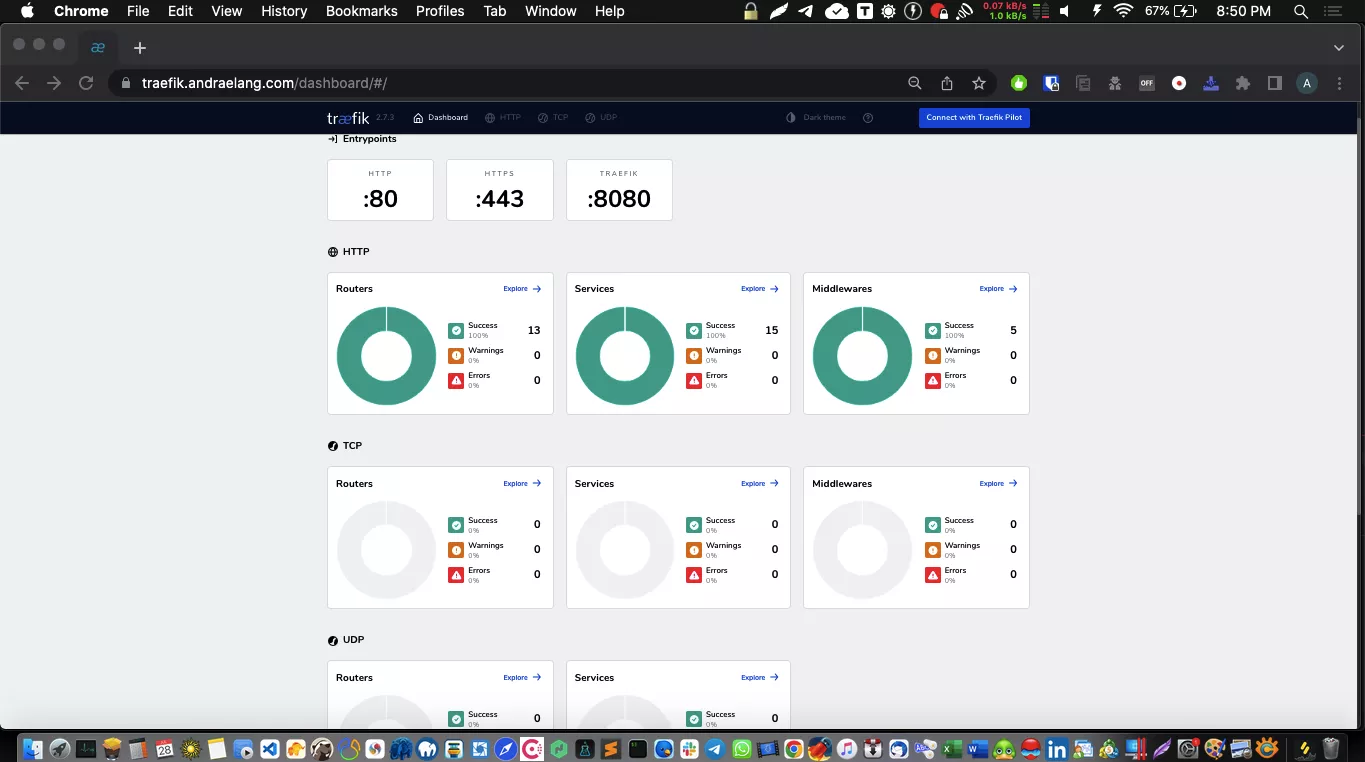
Task: Toggle the Chrome side panel icon
Action: [1274, 83]
